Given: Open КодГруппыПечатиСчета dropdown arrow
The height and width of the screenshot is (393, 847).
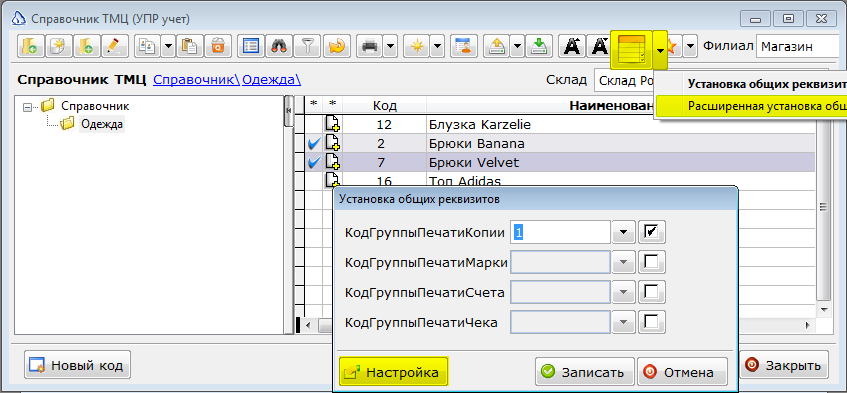Looking at the screenshot, I should (x=624, y=292).
